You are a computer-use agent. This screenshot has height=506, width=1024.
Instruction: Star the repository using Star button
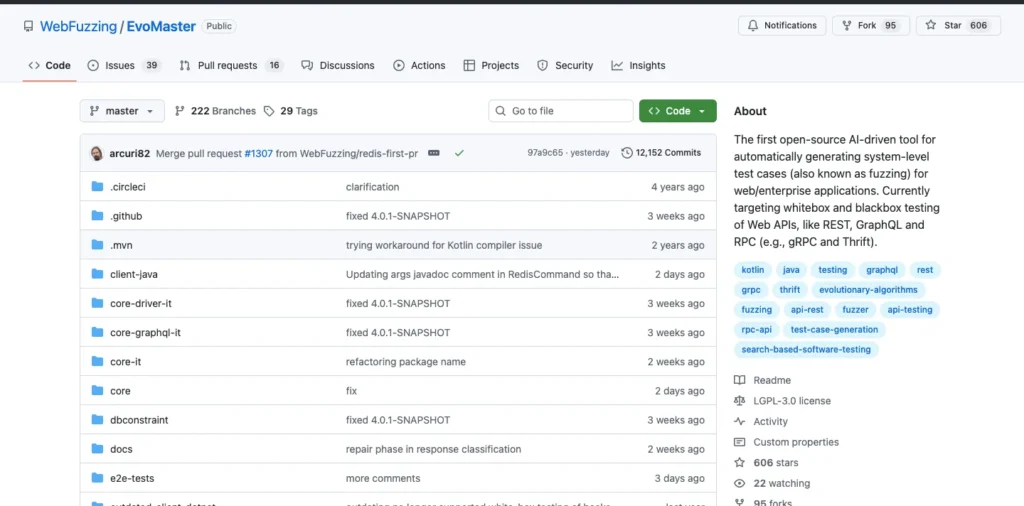coord(958,25)
